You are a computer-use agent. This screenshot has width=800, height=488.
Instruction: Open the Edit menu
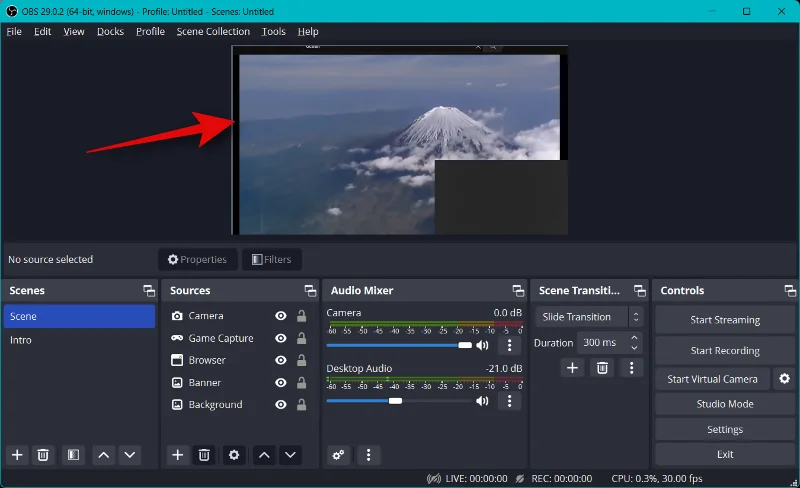tap(42, 32)
